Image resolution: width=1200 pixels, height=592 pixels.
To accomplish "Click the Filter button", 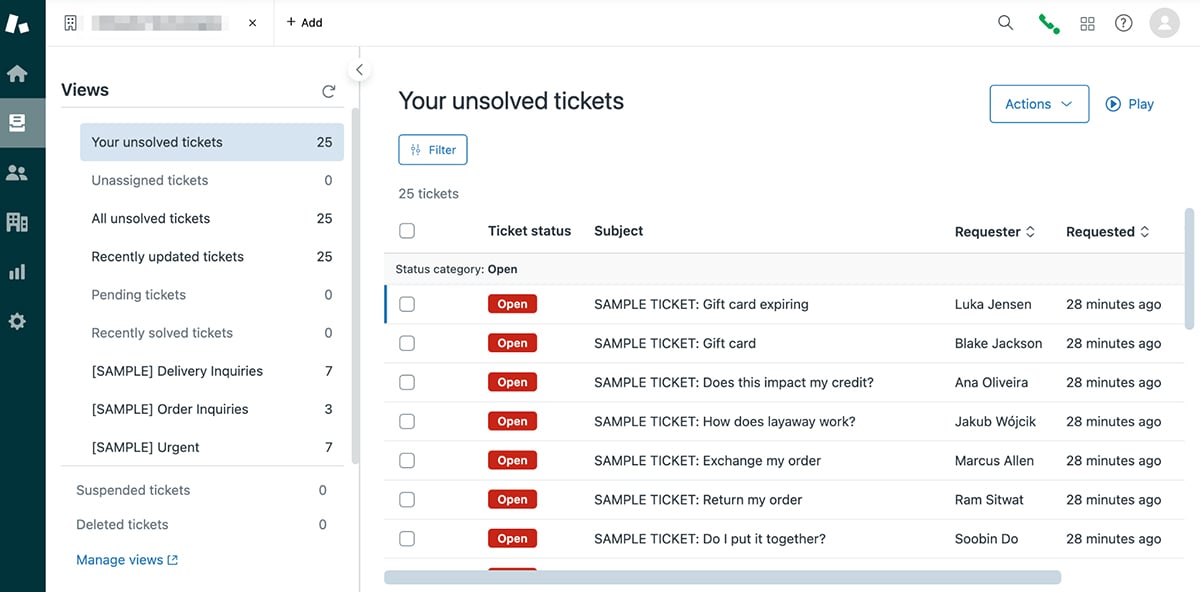I will pyautogui.click(x=432, y=149).
